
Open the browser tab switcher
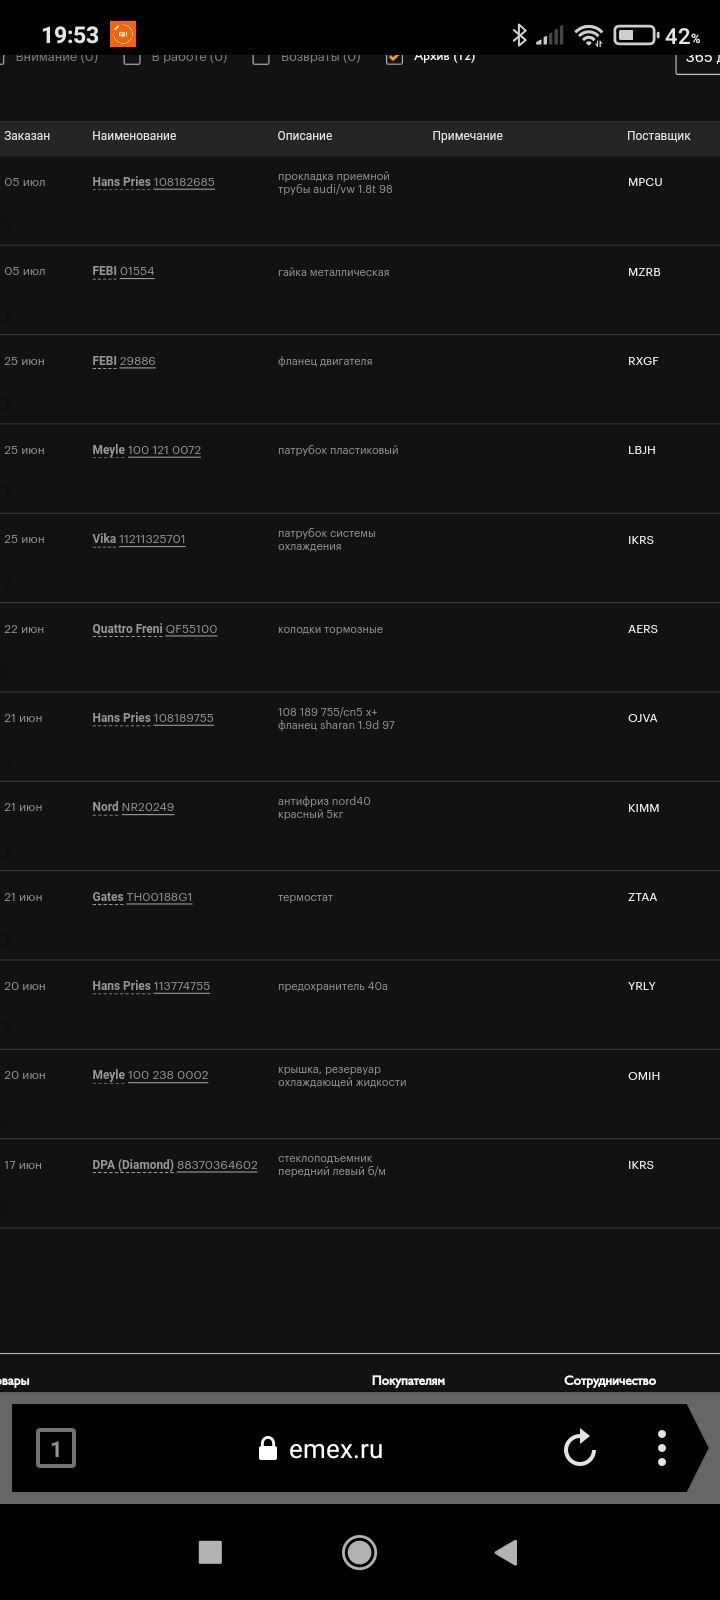(x=56, y=1449)
